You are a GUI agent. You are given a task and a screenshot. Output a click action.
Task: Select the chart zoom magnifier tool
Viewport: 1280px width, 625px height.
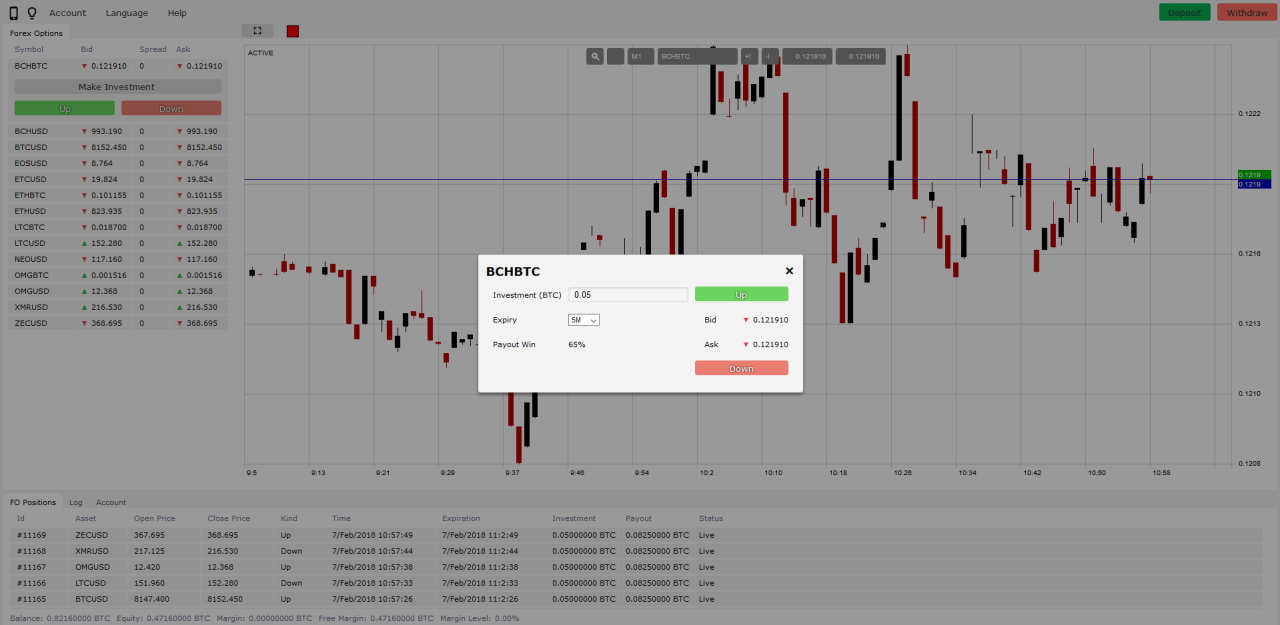596,56
